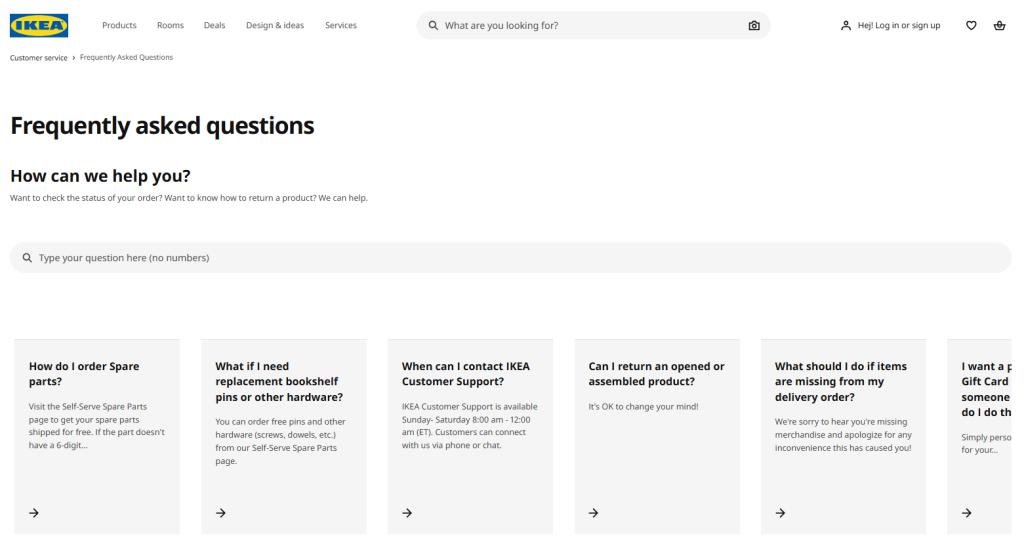Click Frequently Asked Questions breadcrumb
This screenshot has width=1024, height=544.
[126, 57]
